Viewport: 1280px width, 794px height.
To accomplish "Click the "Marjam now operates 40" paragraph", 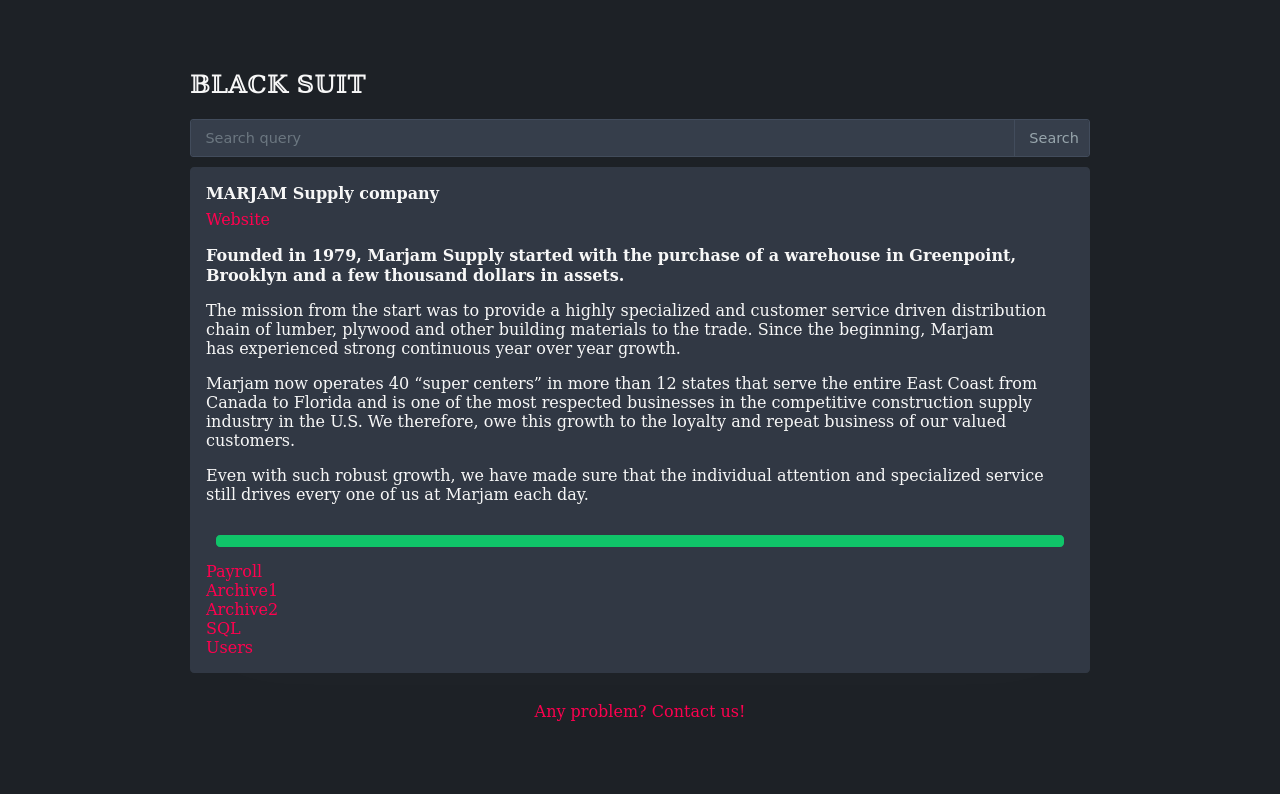I will (x=620, y=412).
